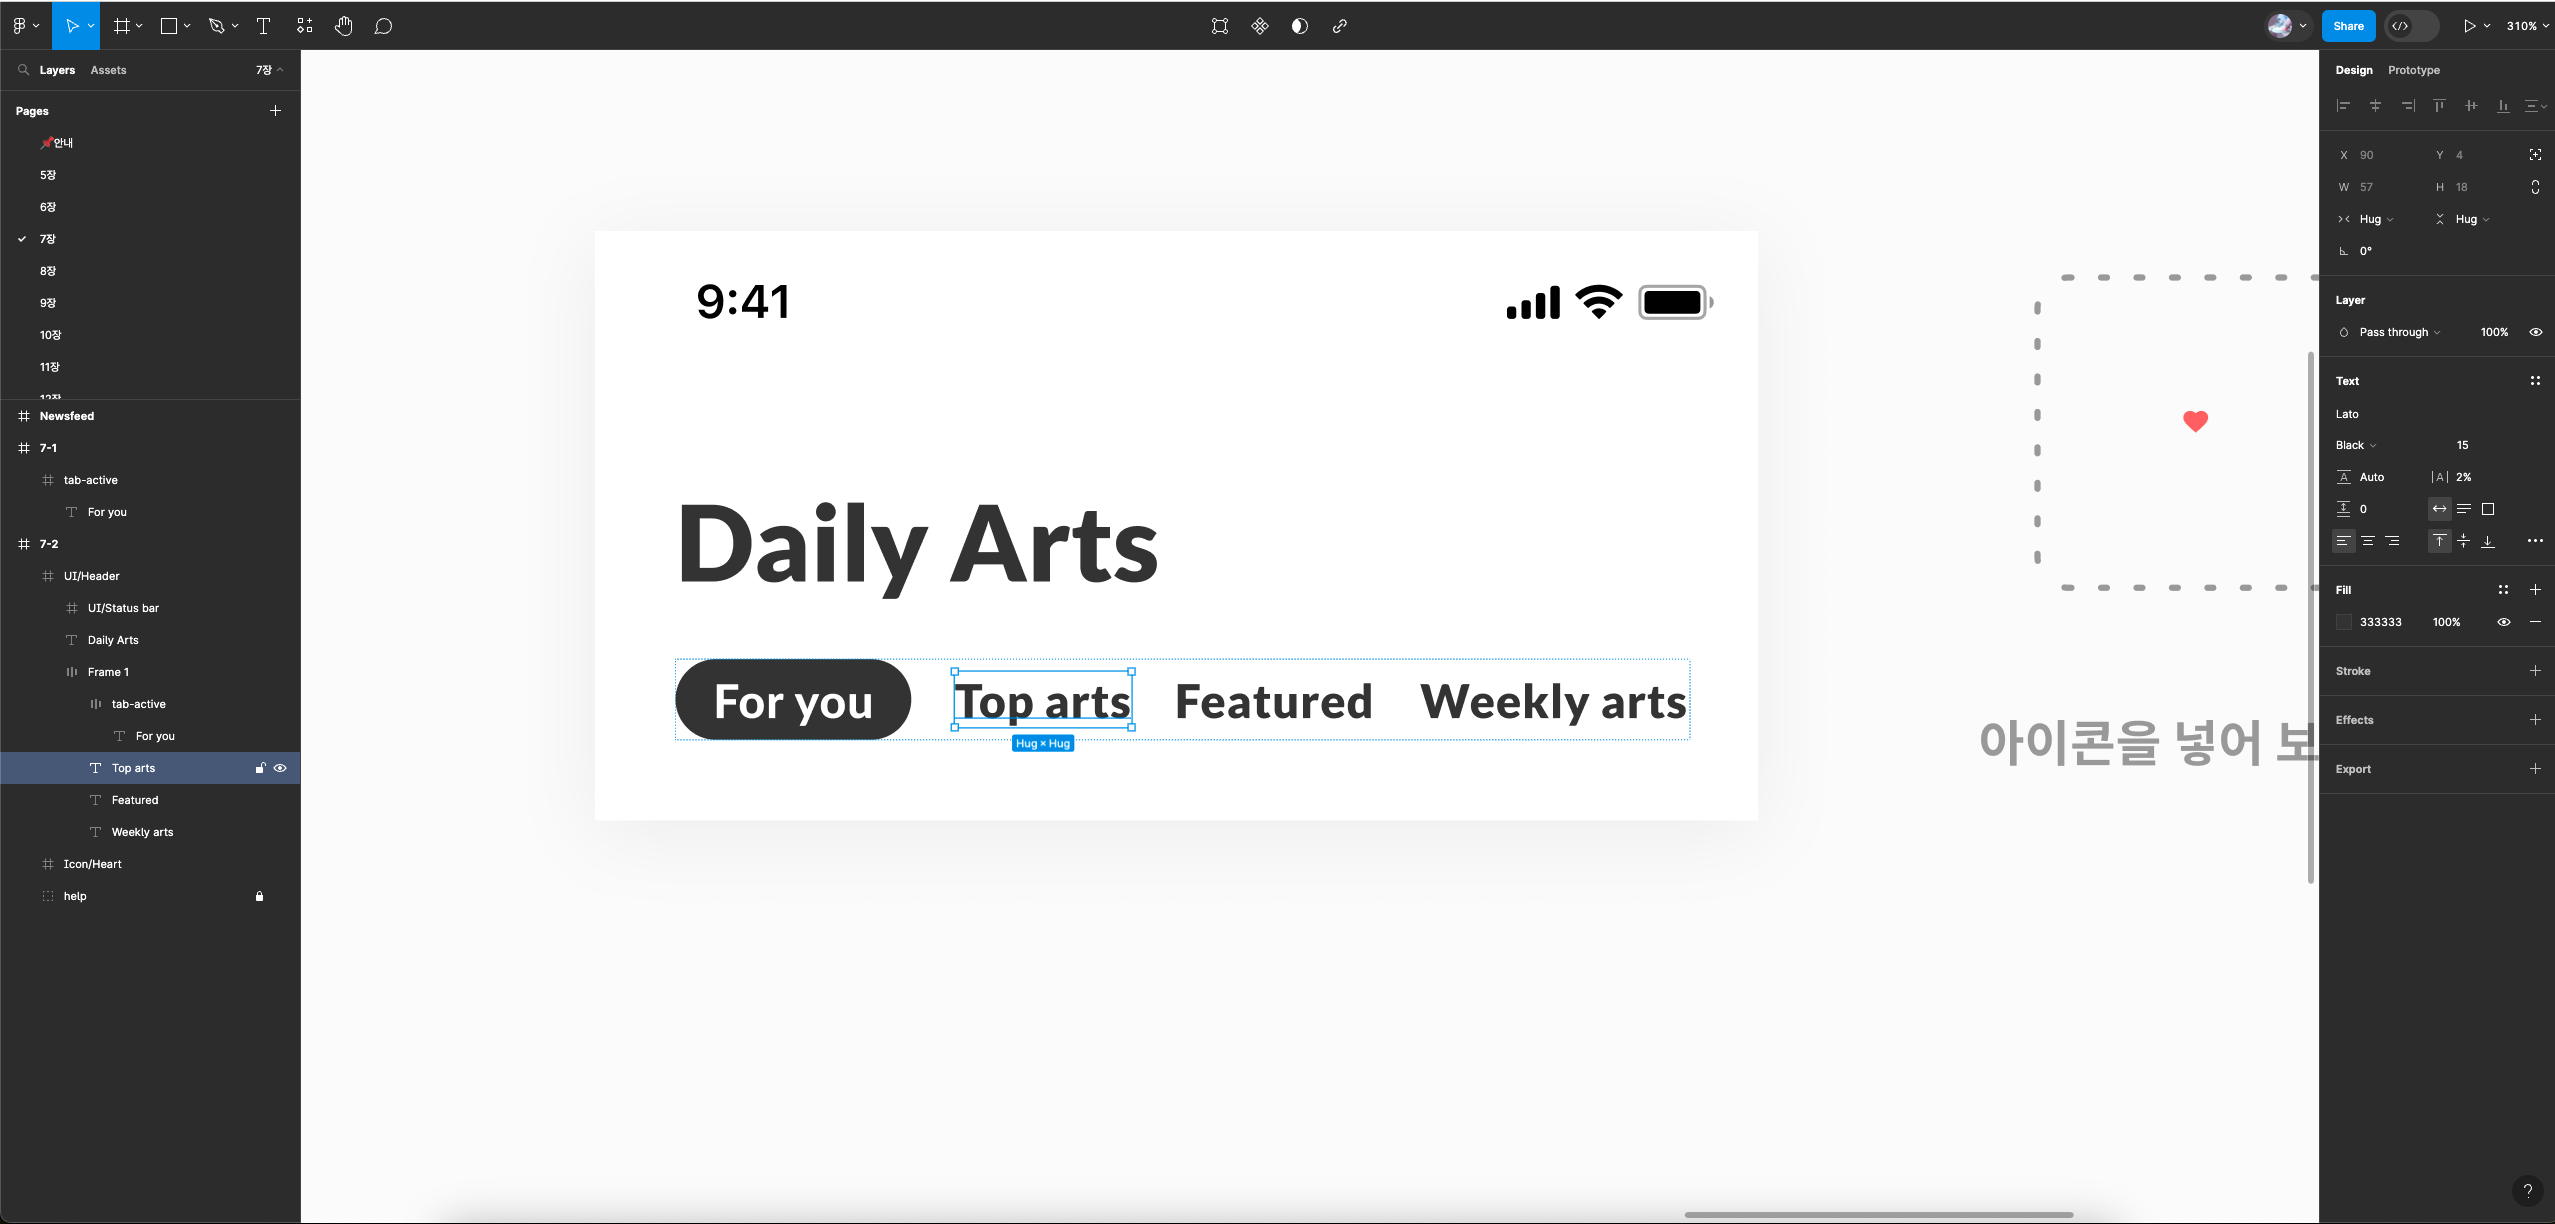Select the Hand tool

click(343, 26)
